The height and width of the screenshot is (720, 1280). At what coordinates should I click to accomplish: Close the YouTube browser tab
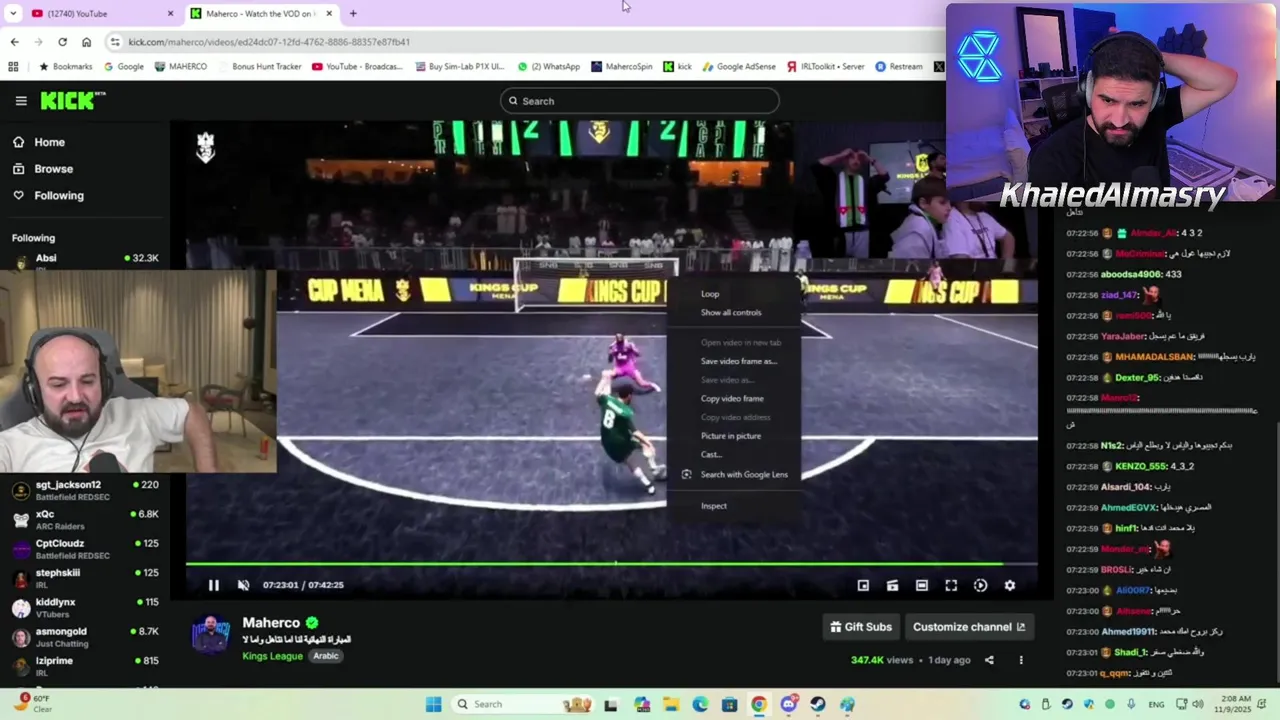(x=170, y=14)
